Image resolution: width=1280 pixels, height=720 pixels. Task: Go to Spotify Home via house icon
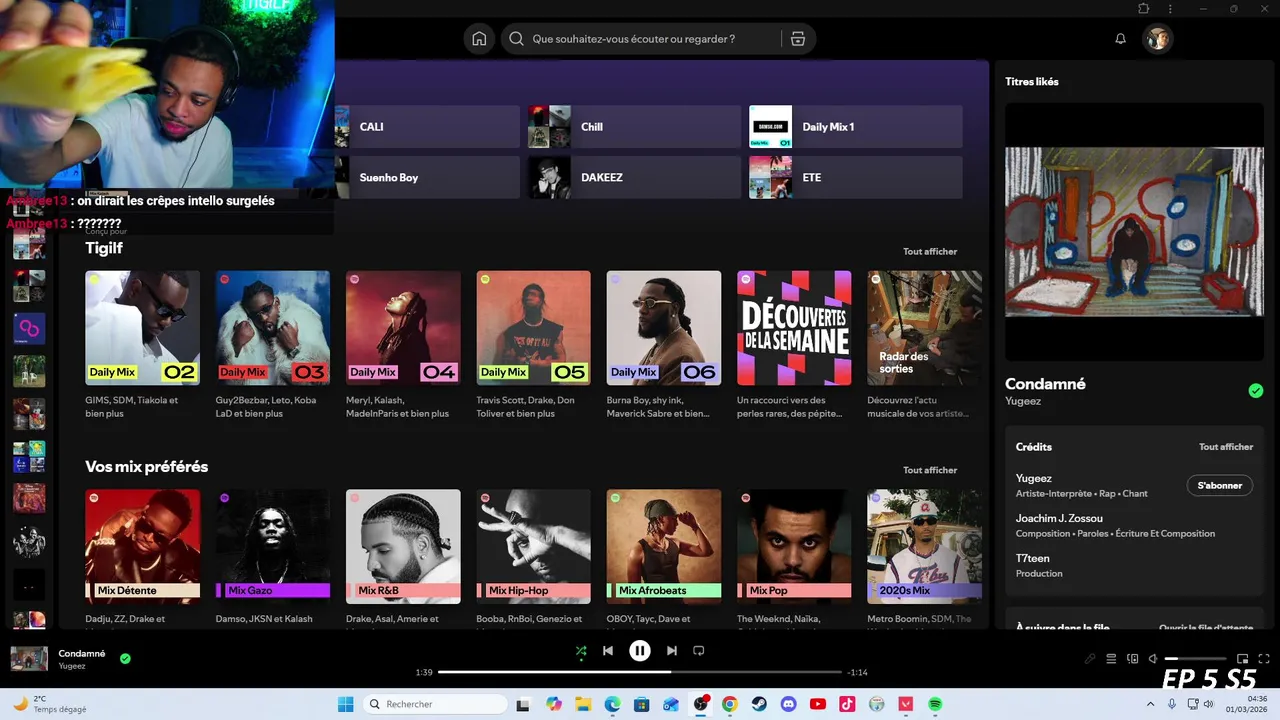point(479,39)
